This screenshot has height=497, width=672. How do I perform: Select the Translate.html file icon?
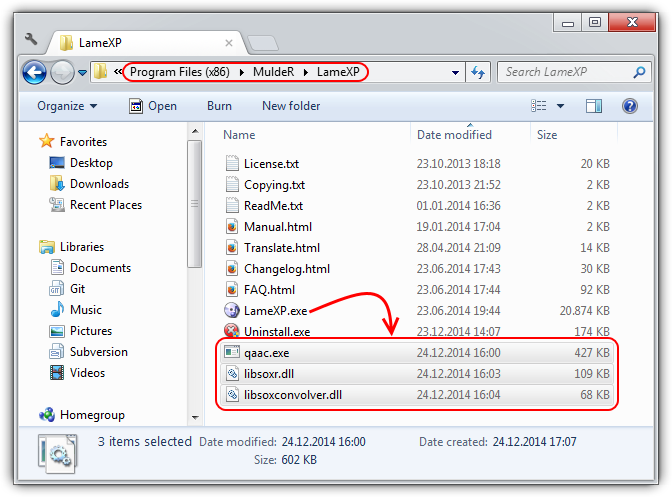[x=232, y=248]
